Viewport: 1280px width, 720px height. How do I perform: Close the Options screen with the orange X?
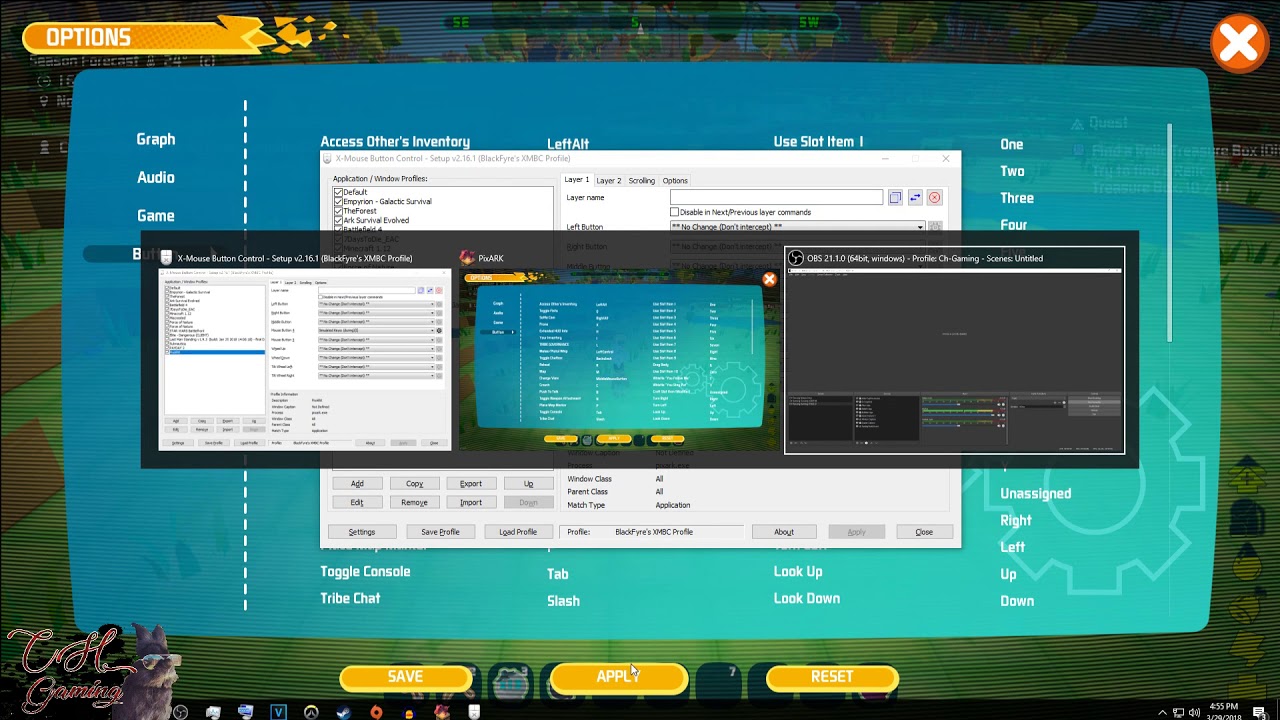[x=1238, y=44]
